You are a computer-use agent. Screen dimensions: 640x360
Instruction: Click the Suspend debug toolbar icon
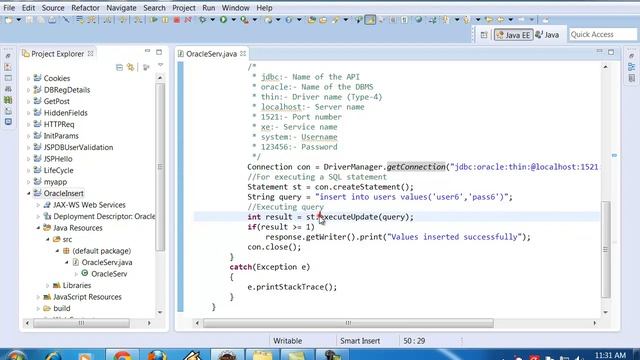point(165,20)
